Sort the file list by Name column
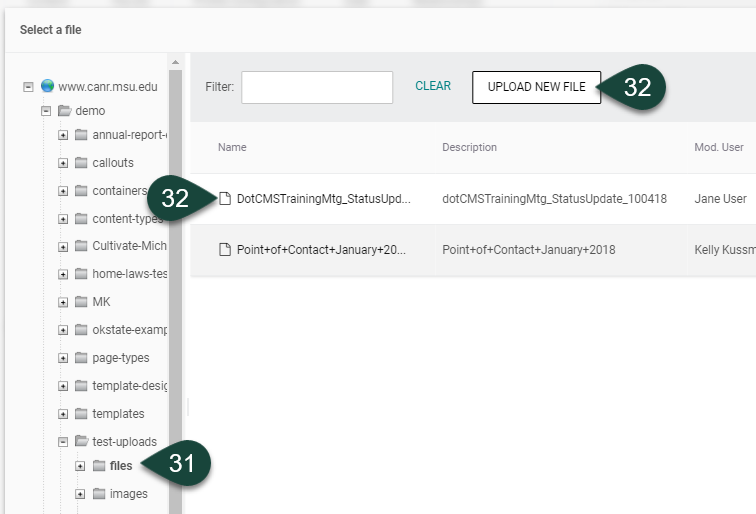The width and height of the screenshot is (756, 514). pos(232,147)
